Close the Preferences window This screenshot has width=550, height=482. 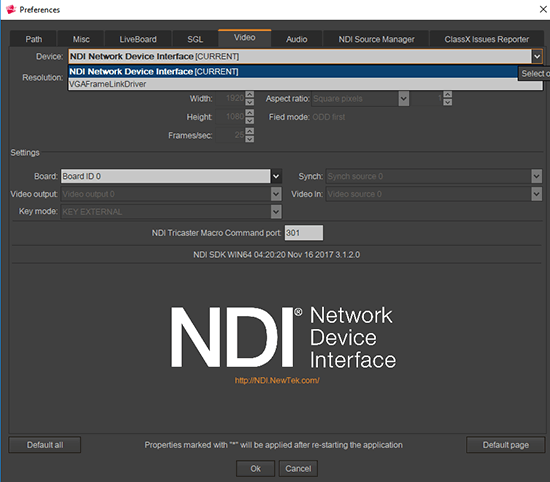[543, 9]
